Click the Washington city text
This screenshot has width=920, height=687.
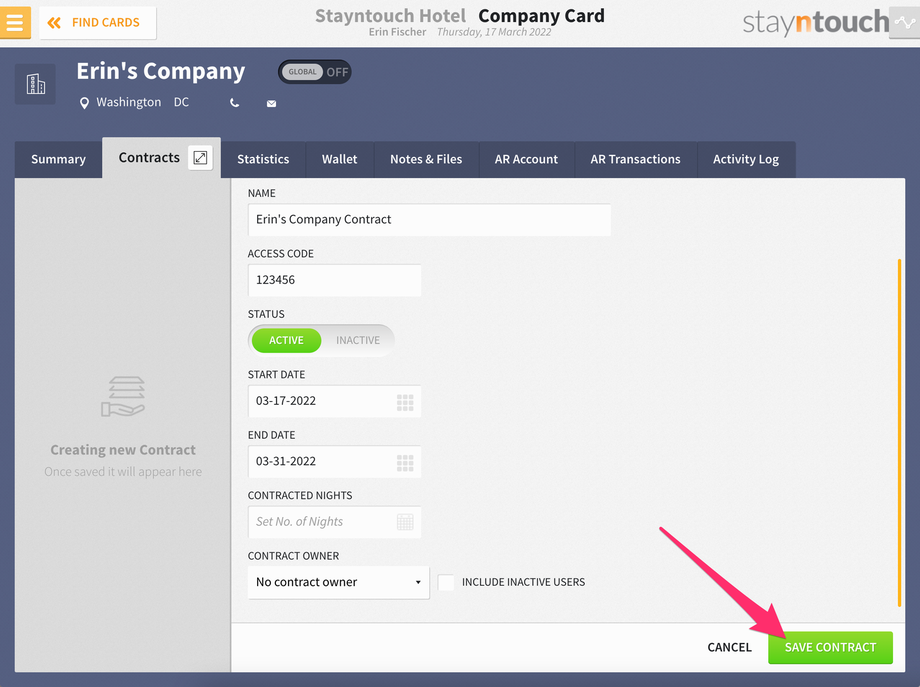(128, 102)
